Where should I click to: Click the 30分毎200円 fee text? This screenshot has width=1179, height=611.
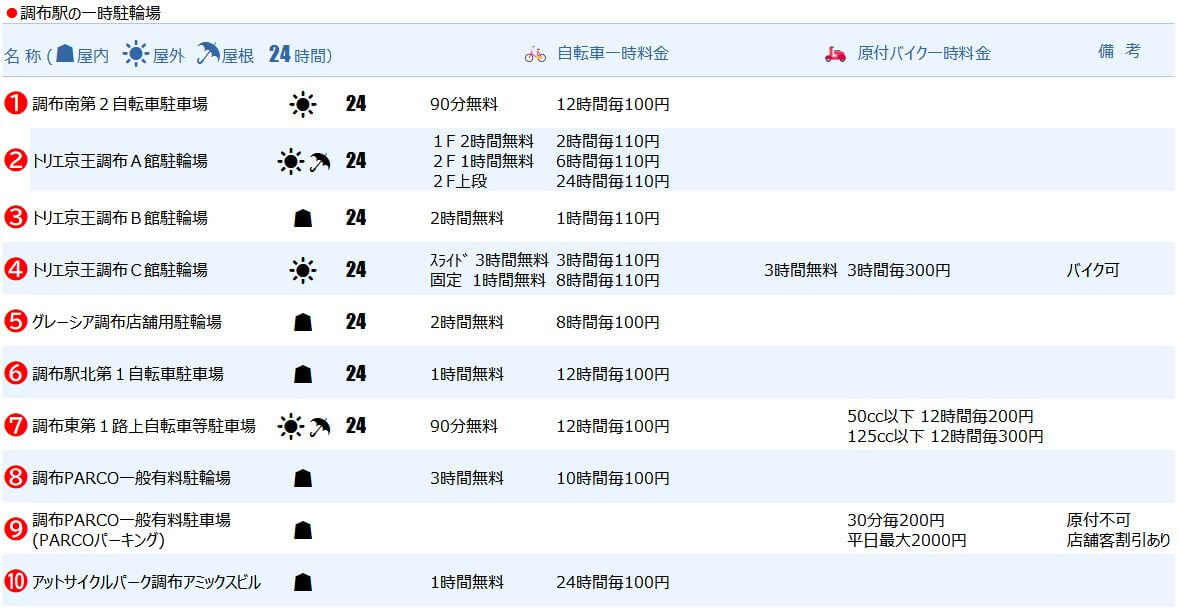click(896, 519)
